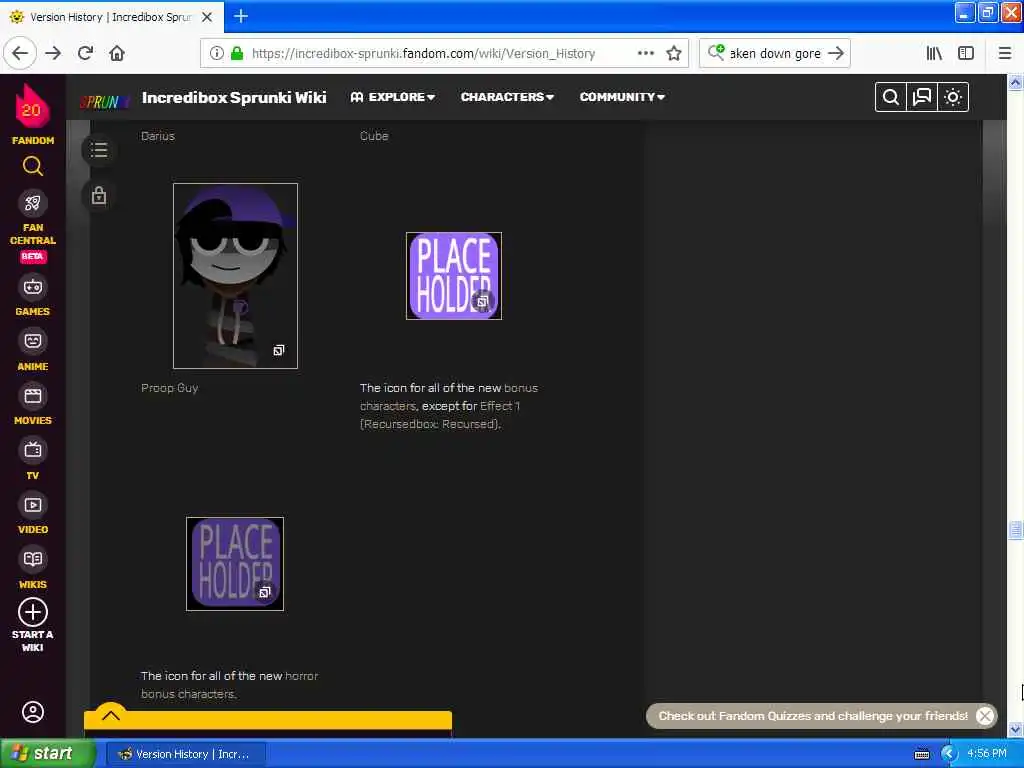Go to browser home page icon
The height and width of the screenshot is (768, 1024).
pos(117,53)
